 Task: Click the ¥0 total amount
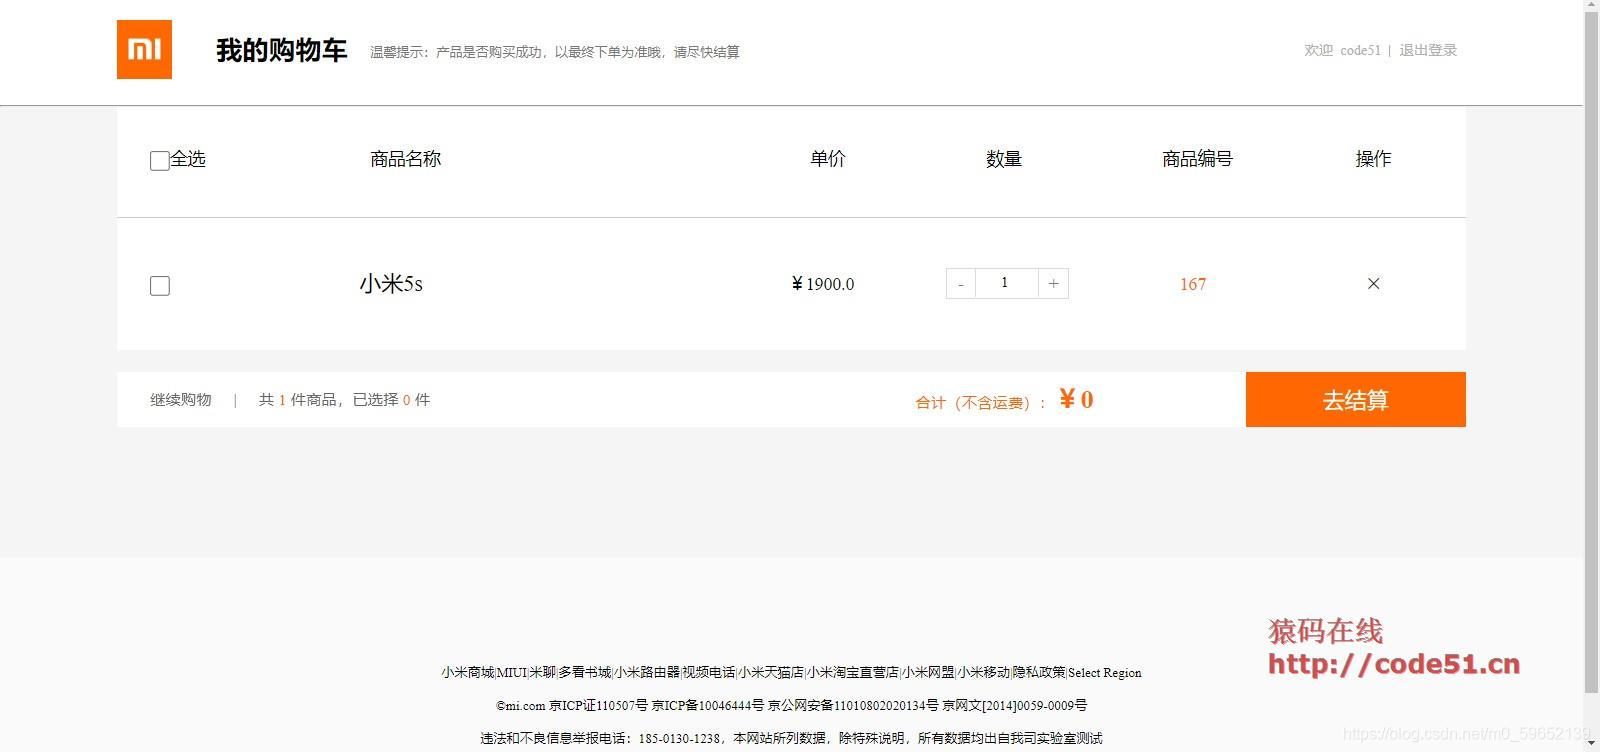(1076, 400)
